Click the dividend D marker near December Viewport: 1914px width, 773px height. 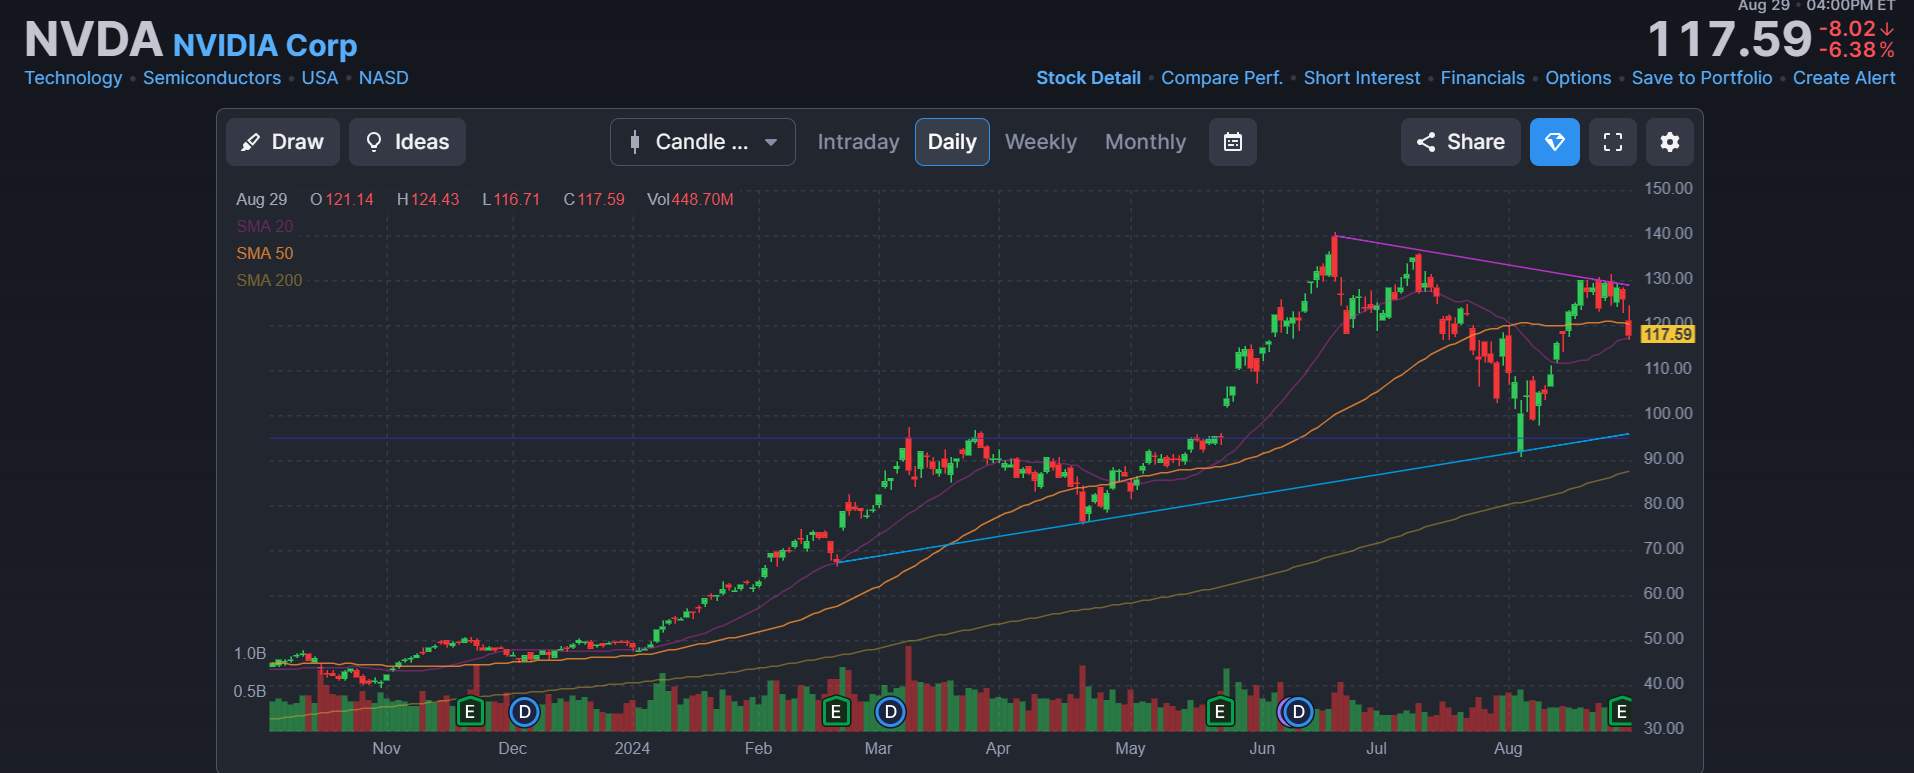(524, 712)
